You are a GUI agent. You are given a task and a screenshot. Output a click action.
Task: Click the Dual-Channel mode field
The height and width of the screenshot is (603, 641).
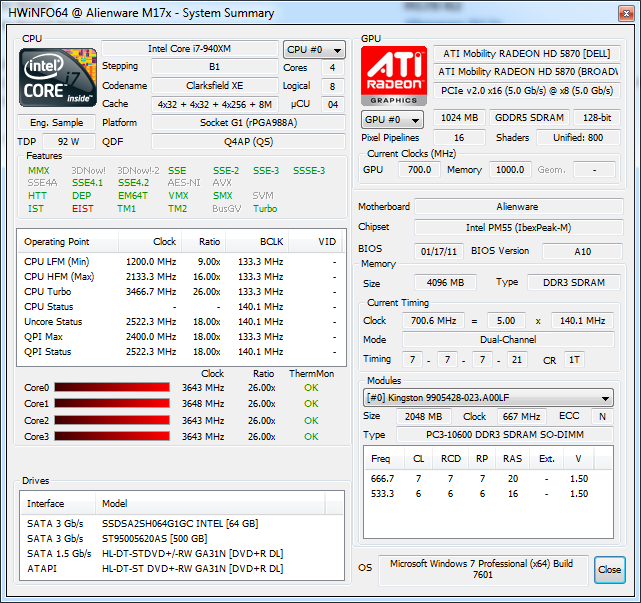pos(508,340)
